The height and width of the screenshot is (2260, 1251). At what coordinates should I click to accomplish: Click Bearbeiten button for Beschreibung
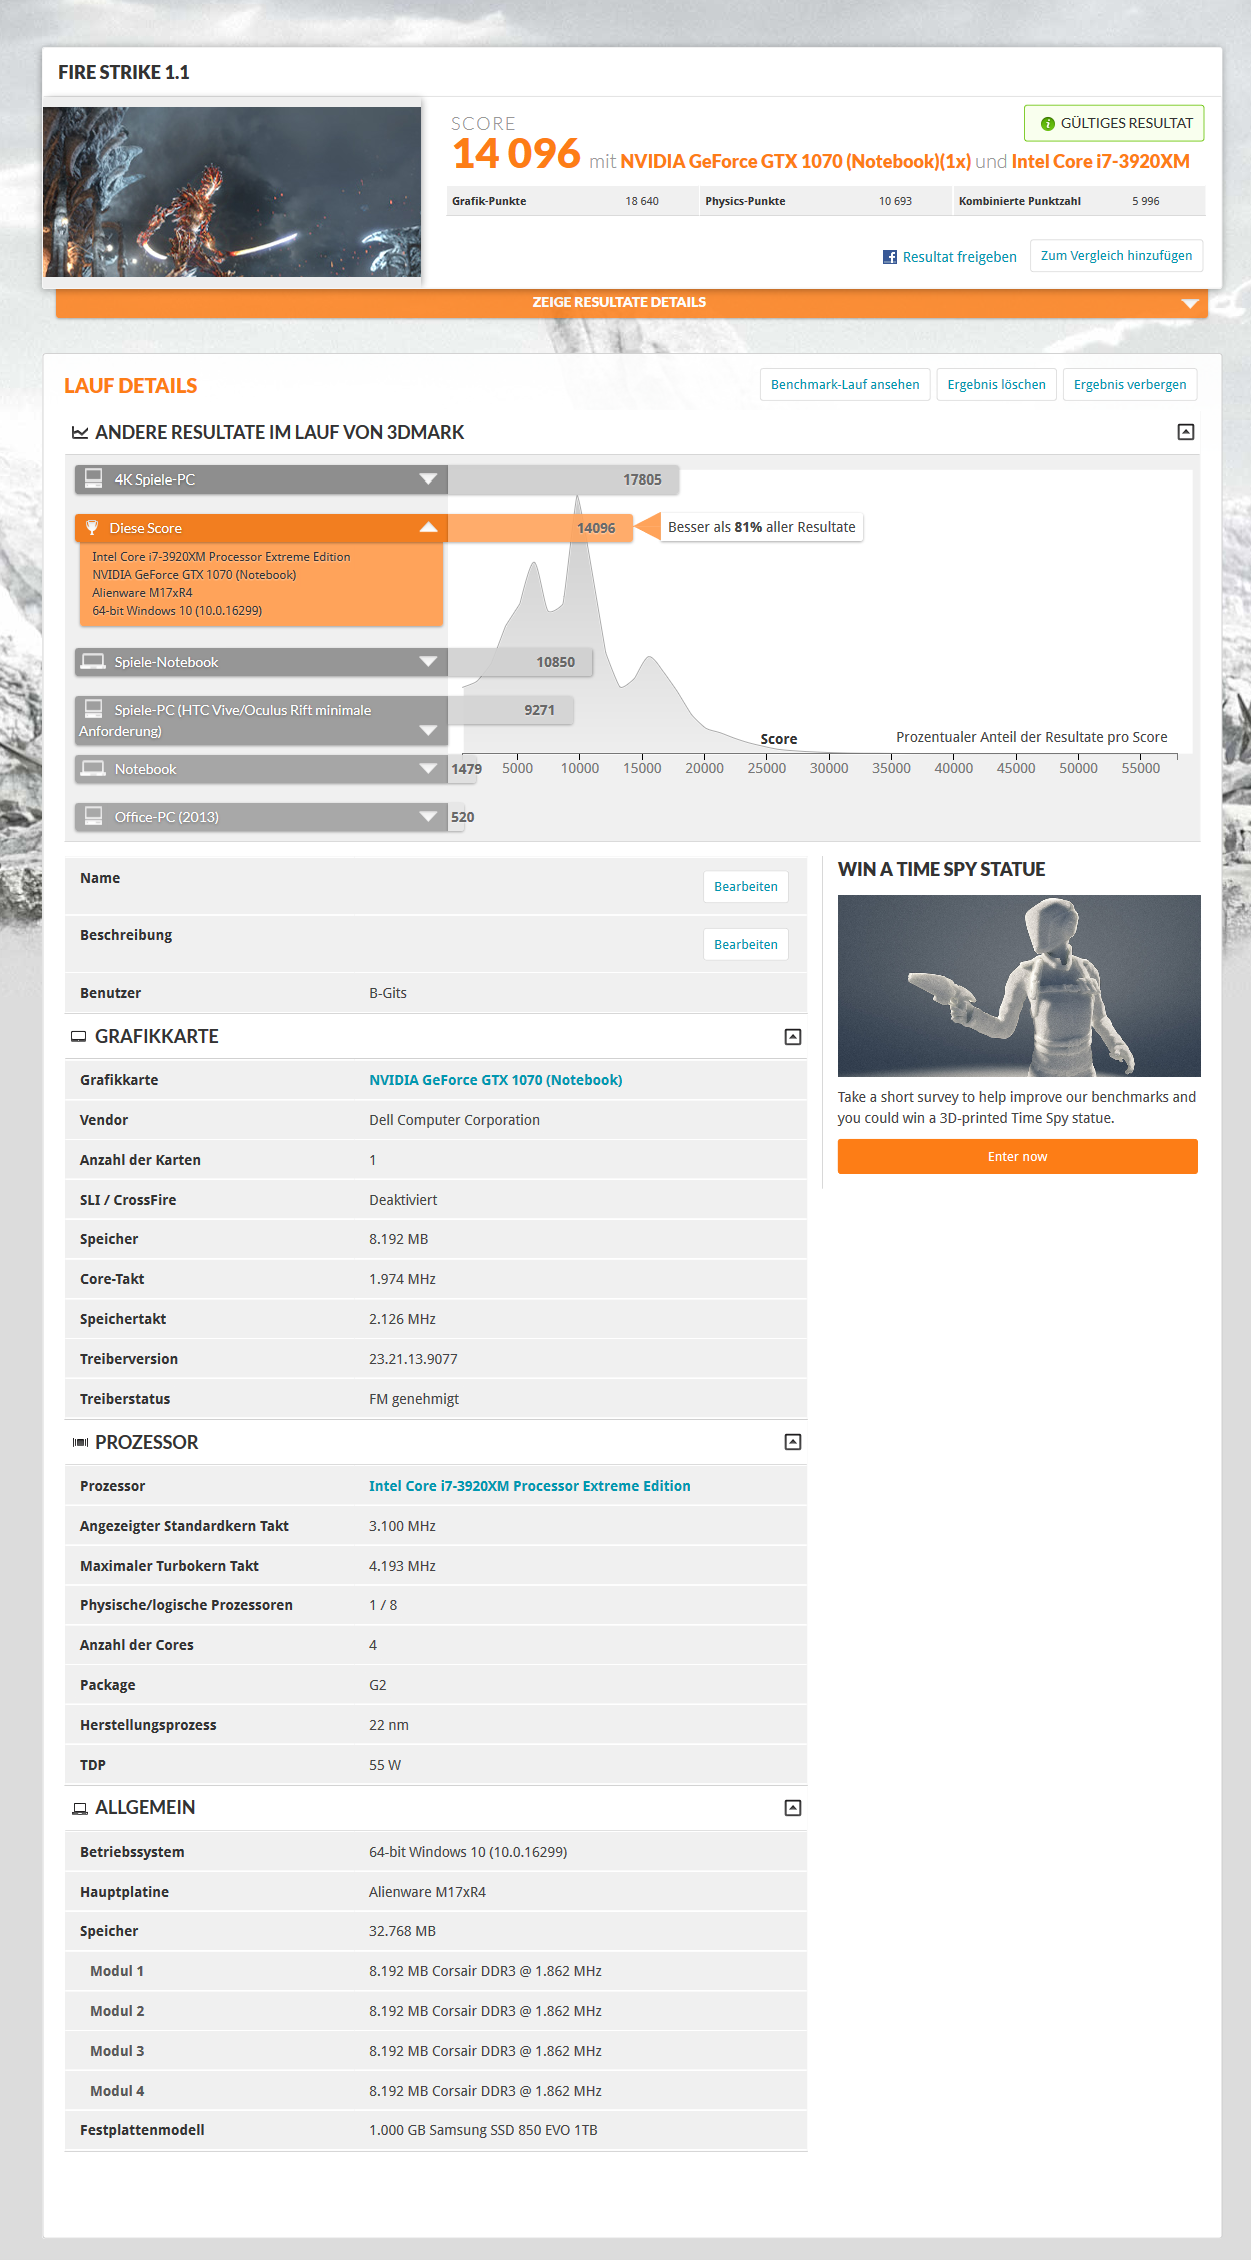point(746,945)
